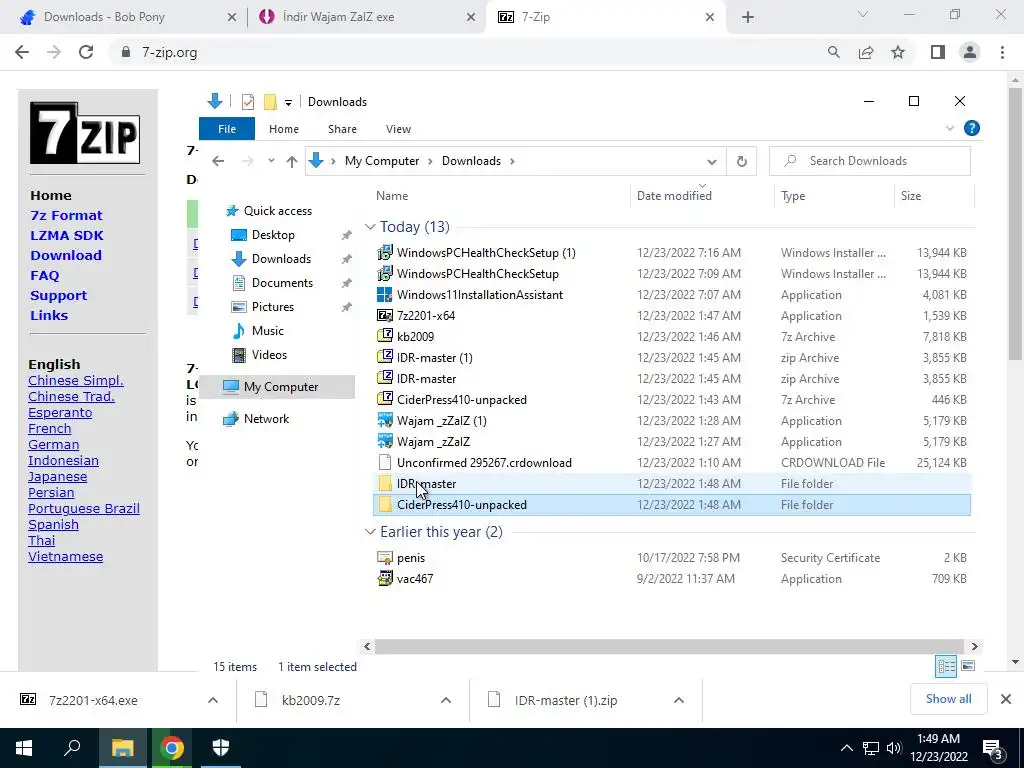
Task: Switch the 7-Zip site language to Vietnamese
Action: click(x=65, y=556)
